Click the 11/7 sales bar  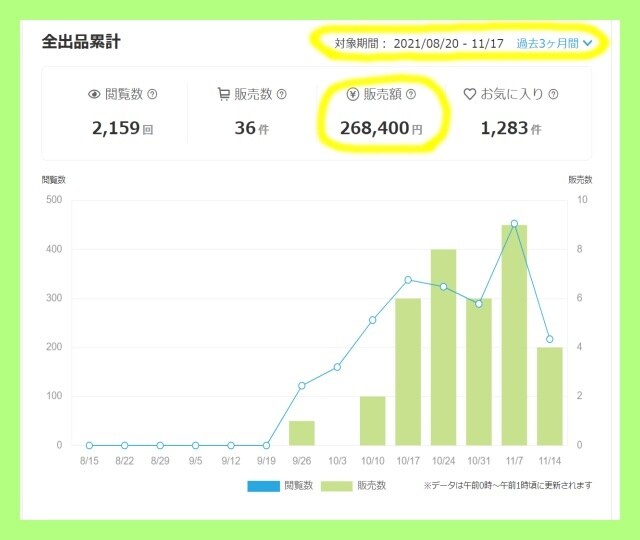(514, 335)
